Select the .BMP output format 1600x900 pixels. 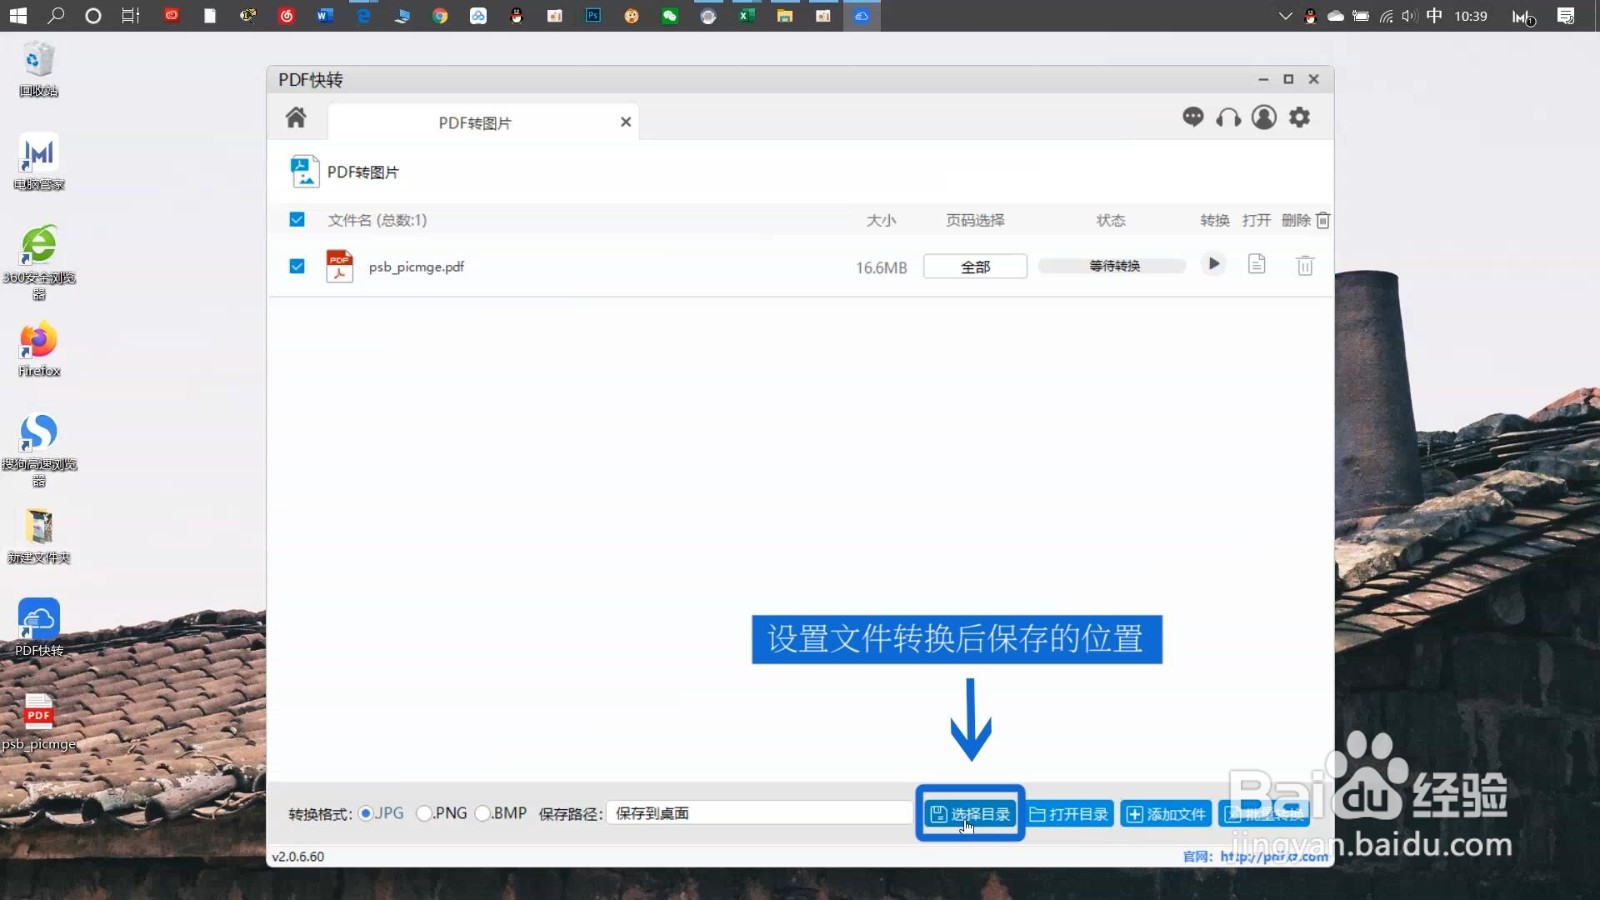click(484, 813)
